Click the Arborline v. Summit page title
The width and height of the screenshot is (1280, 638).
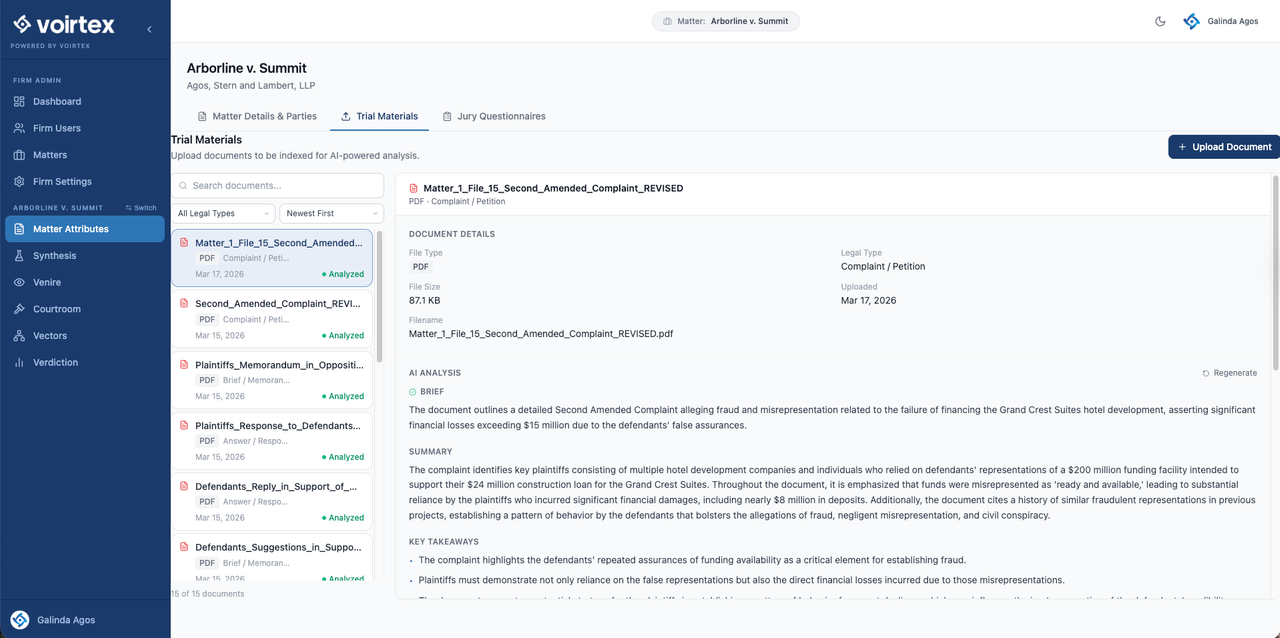[247, 68]
